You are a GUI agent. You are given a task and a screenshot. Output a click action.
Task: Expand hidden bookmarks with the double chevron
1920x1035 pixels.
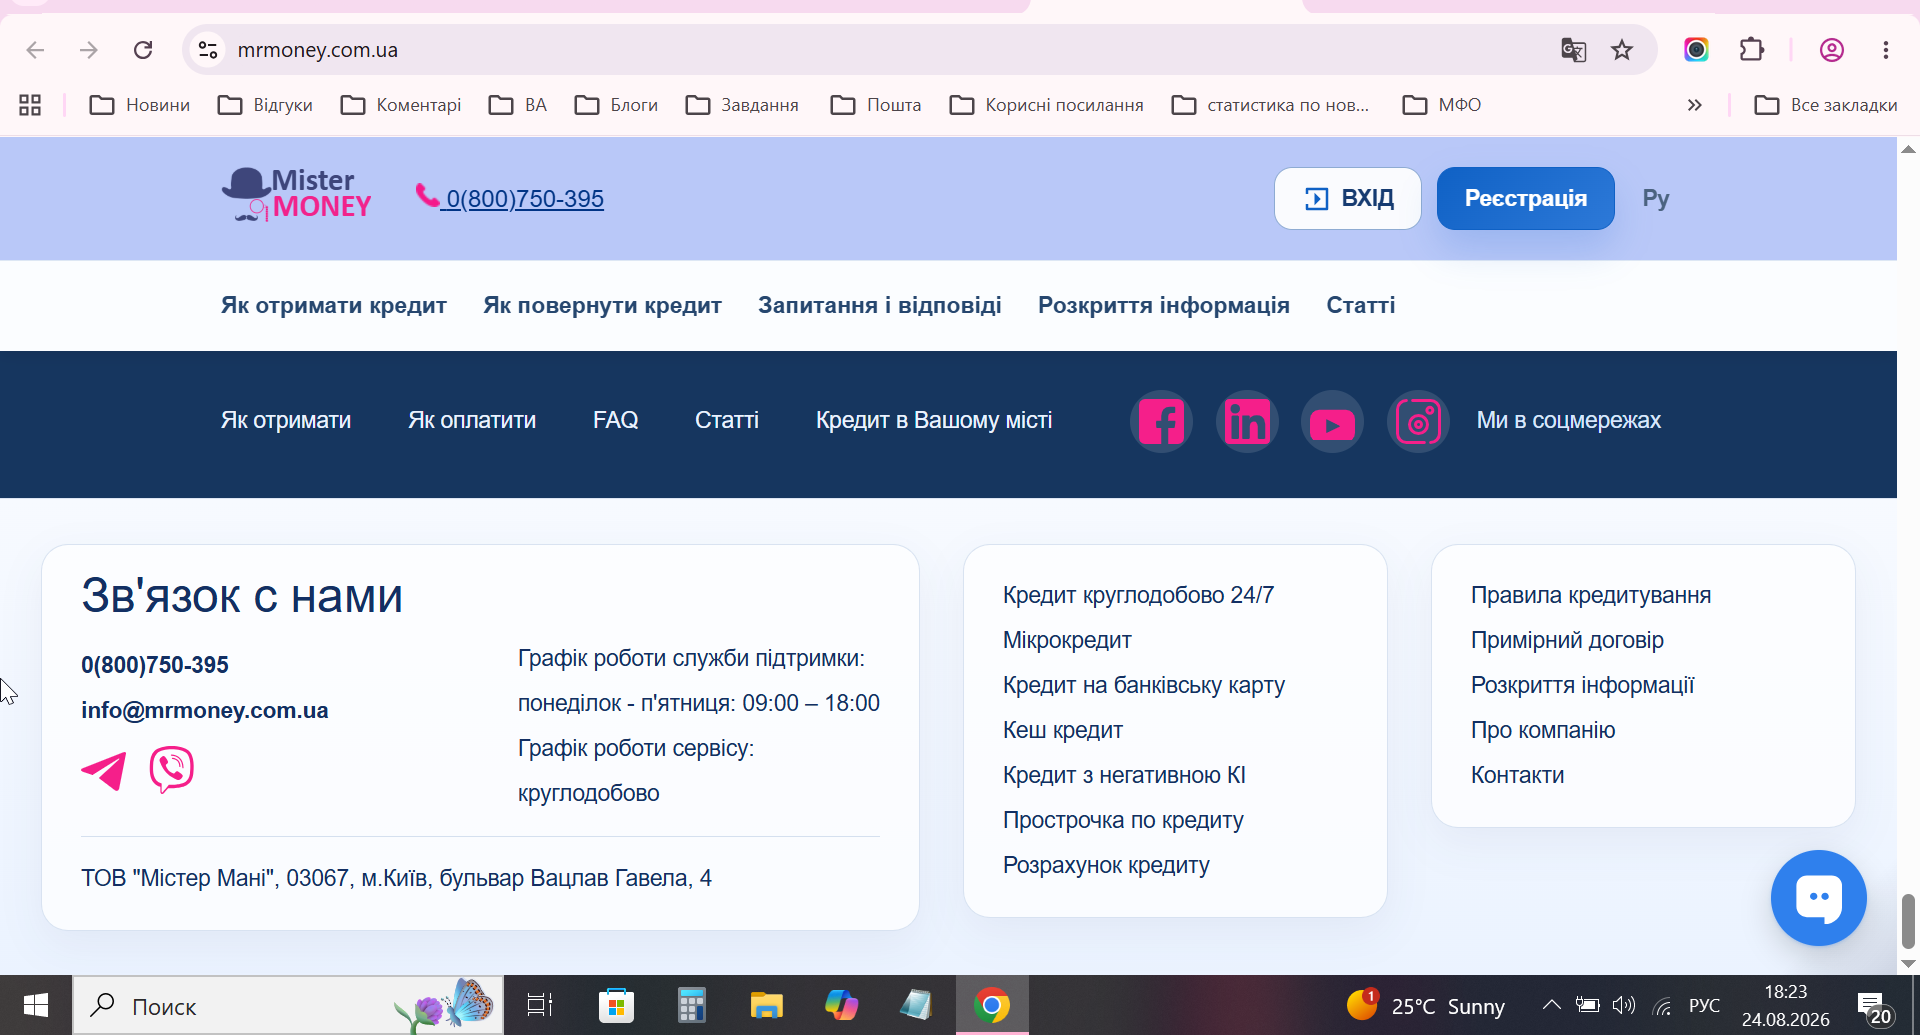(x=1694, y=105)
